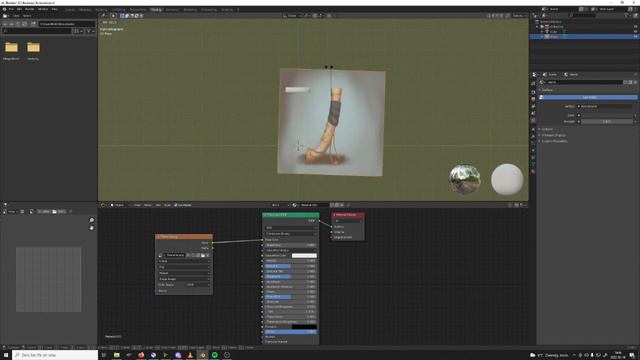Click the Metallic slider on Principled BSDF
Viewport: 640px width, 360px height.
291,261
